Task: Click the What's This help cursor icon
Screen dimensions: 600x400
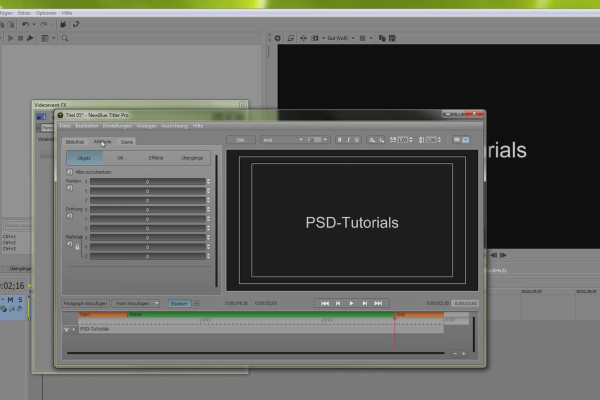Action: 76,24
